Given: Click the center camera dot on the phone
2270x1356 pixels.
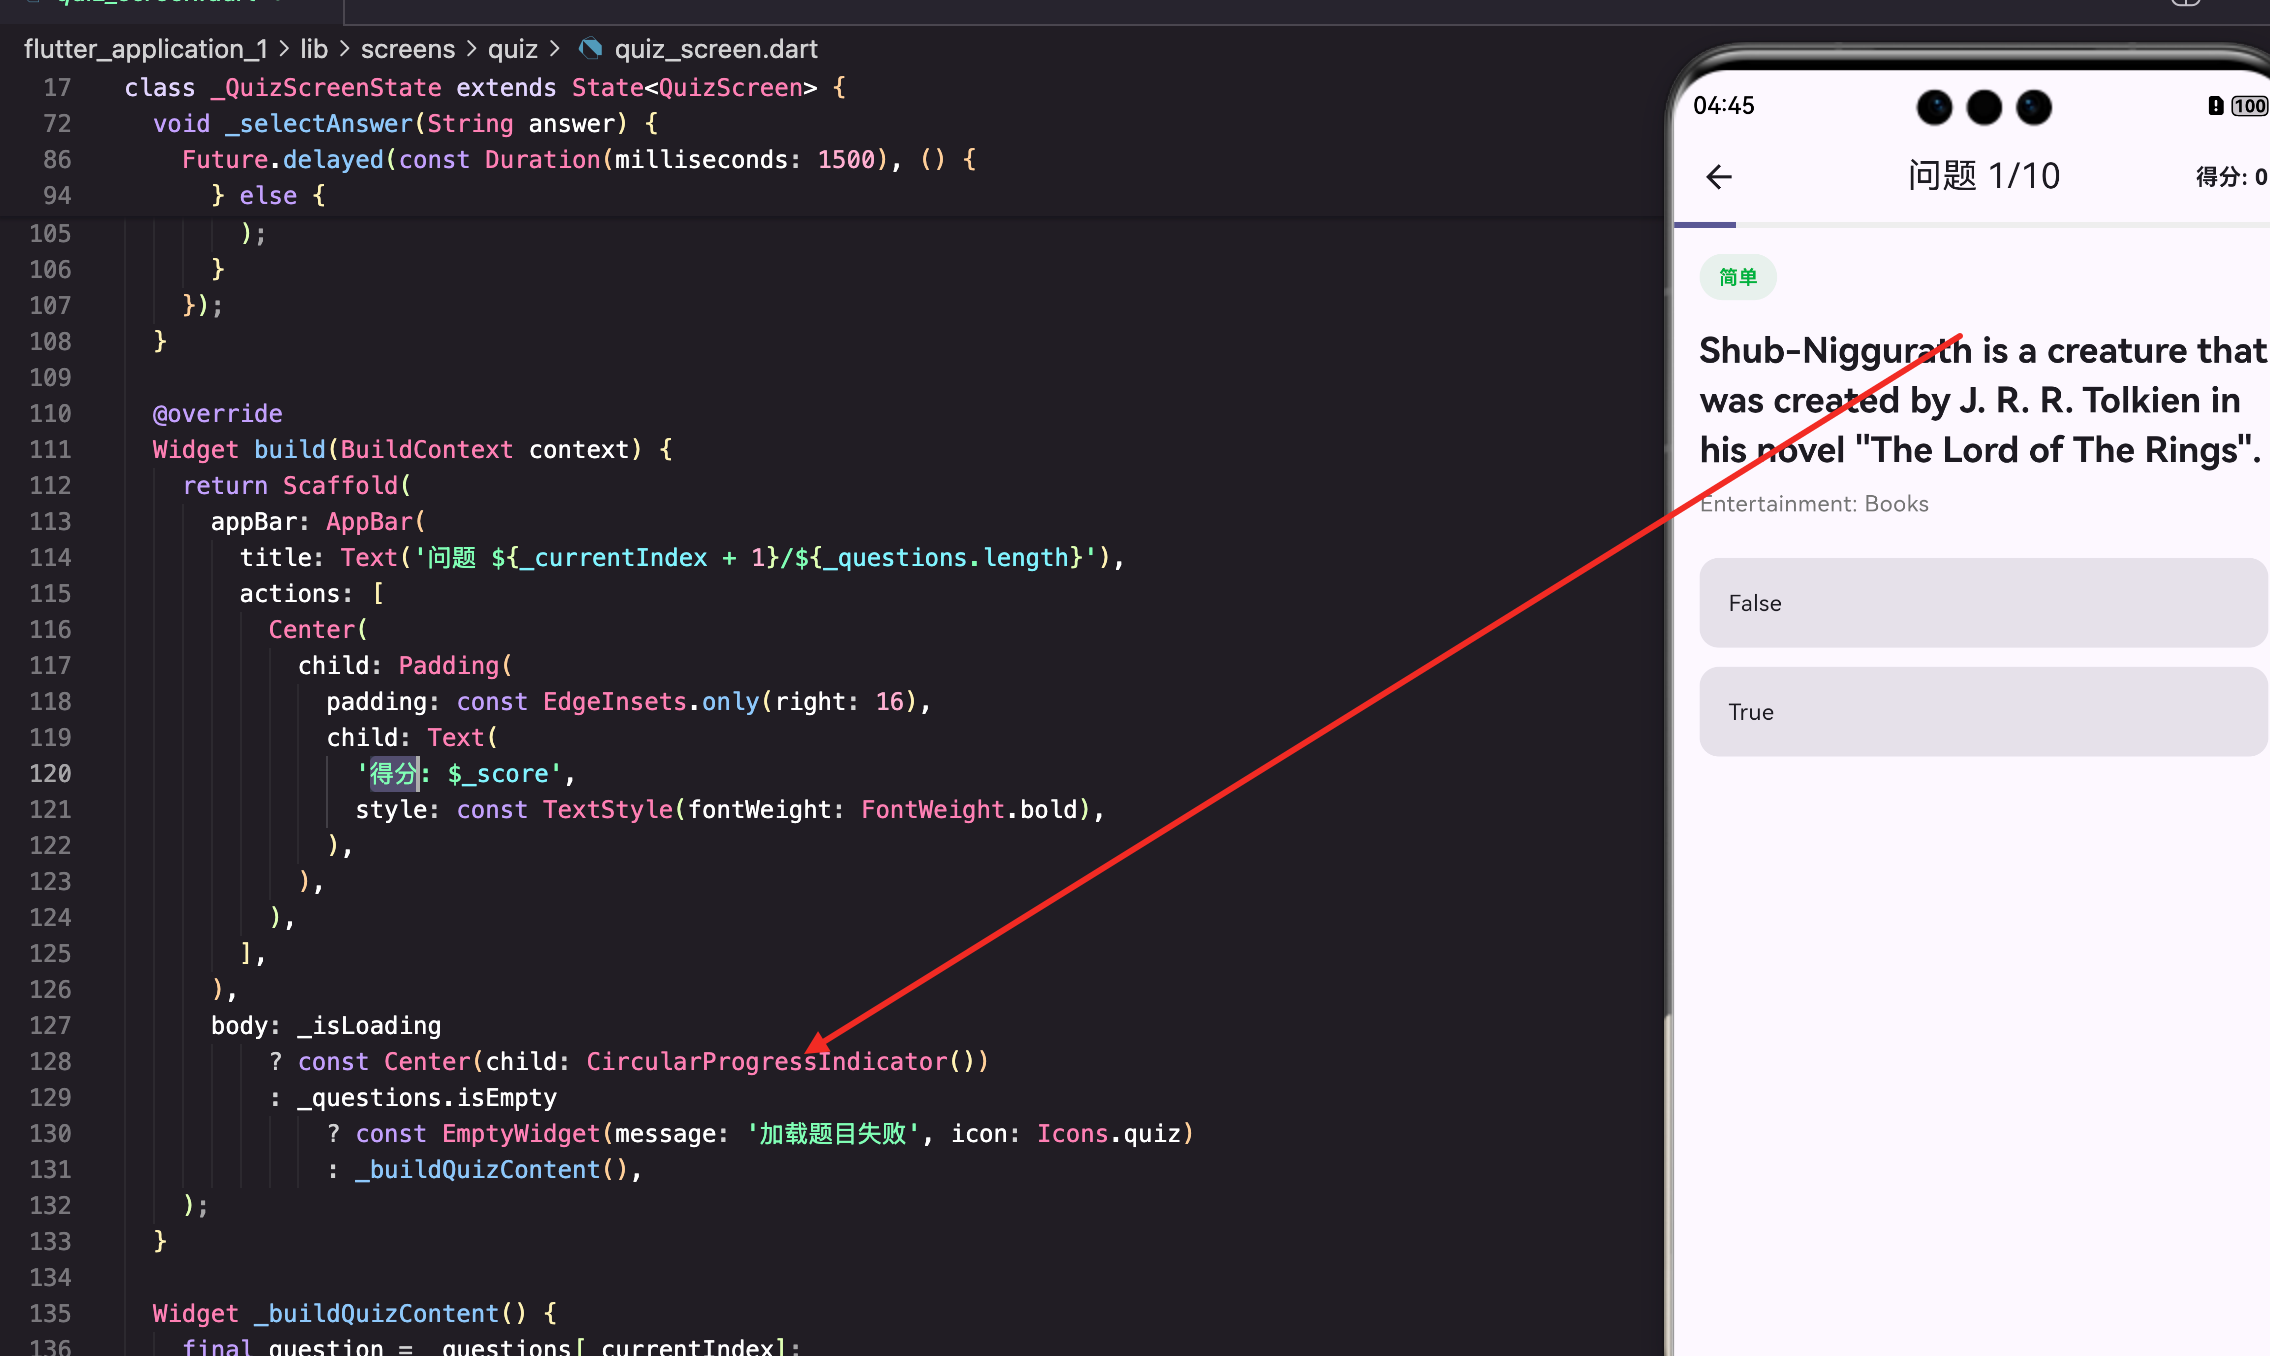Looking at the screenshot, I should click(x=1984, y=107).
